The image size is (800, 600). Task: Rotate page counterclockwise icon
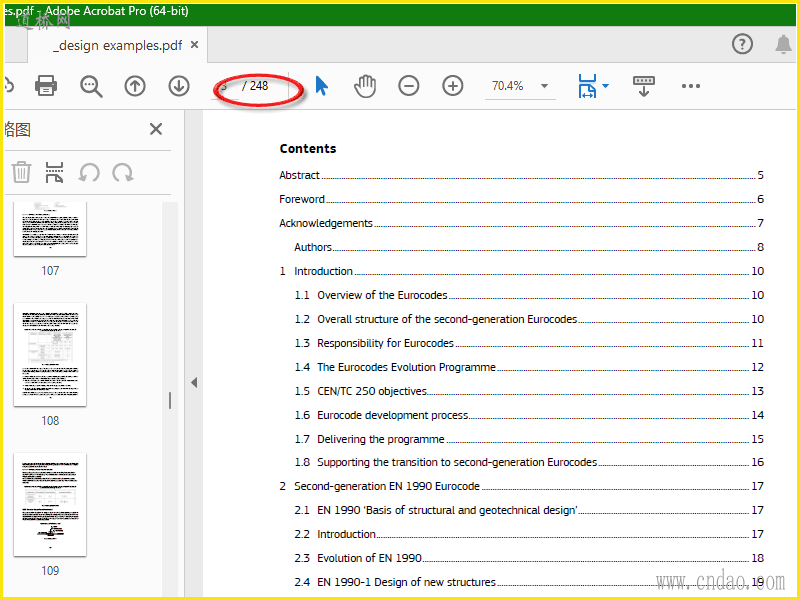[89, 172]
